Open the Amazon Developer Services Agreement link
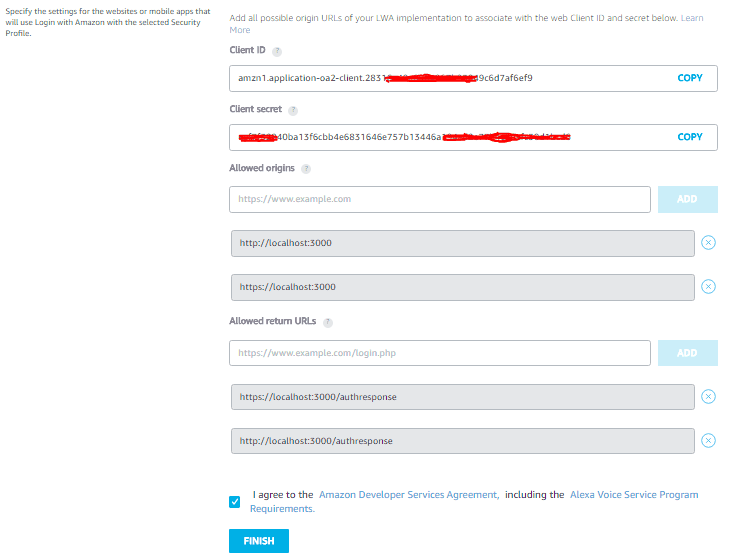 click(409, 494)
